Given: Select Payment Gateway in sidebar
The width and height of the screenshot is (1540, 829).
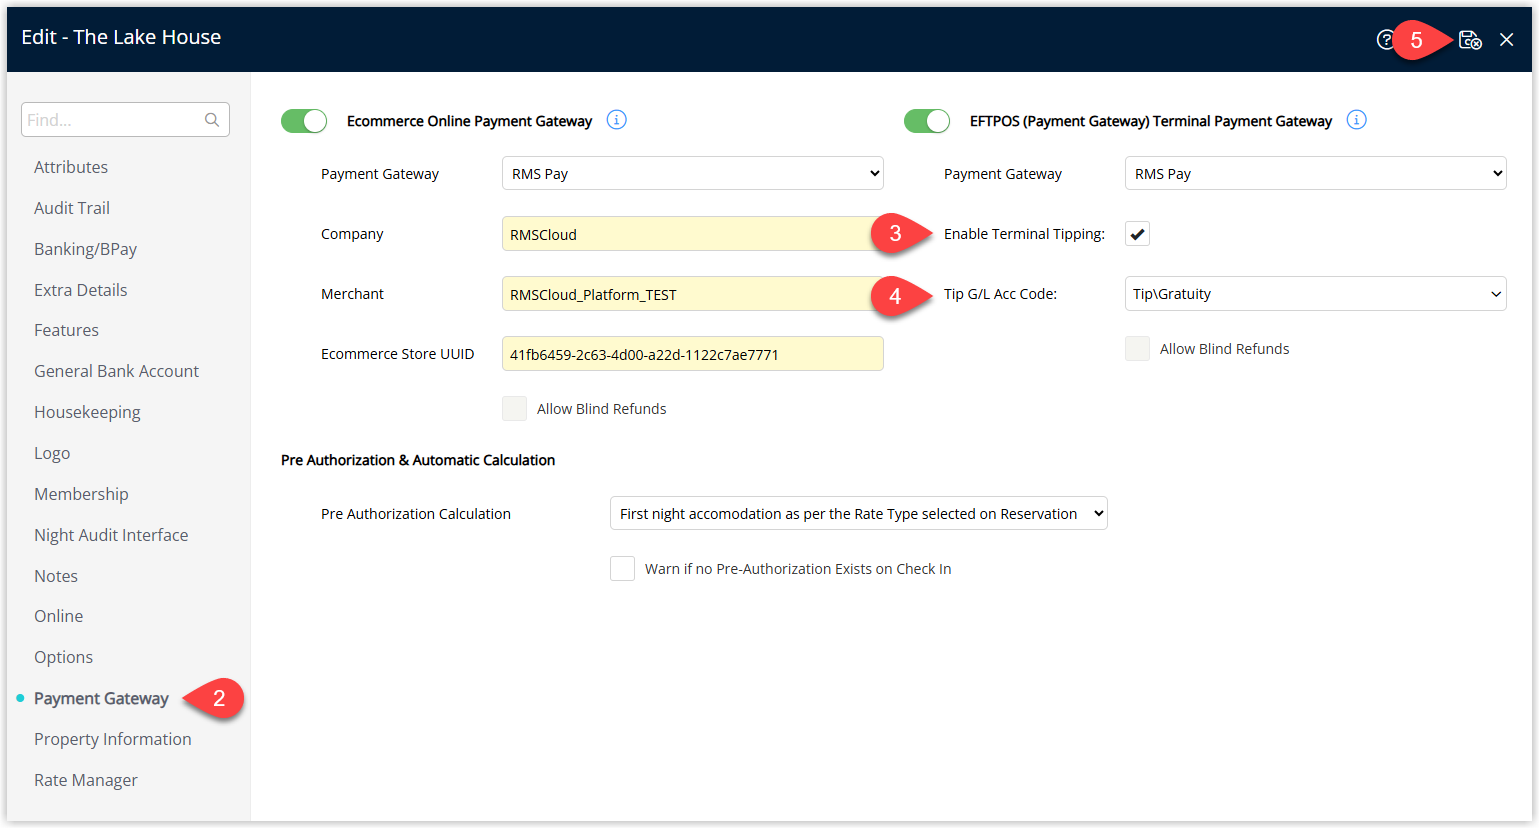Looking at the screenshot, I should pyautogui.click(x=101, y=698).
